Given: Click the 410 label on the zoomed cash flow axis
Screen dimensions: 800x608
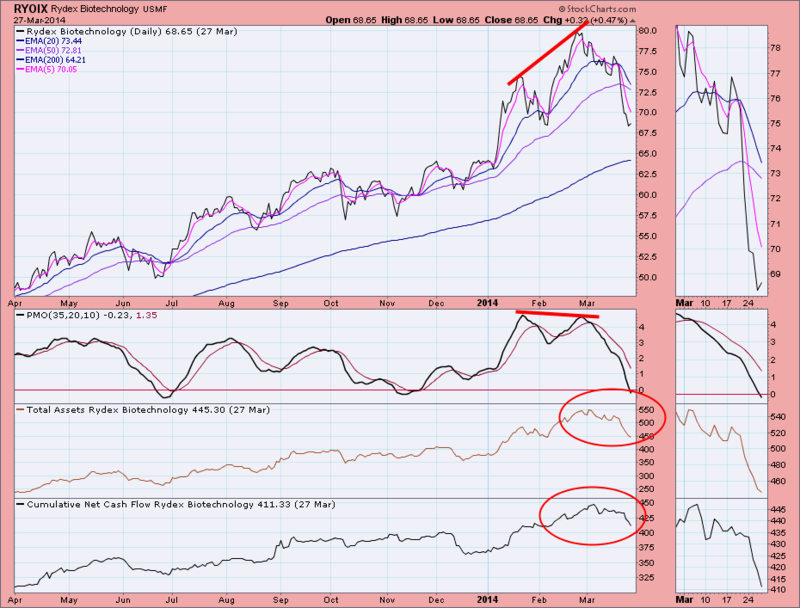Looking at the screenshot, I should [x=778, y=590].
